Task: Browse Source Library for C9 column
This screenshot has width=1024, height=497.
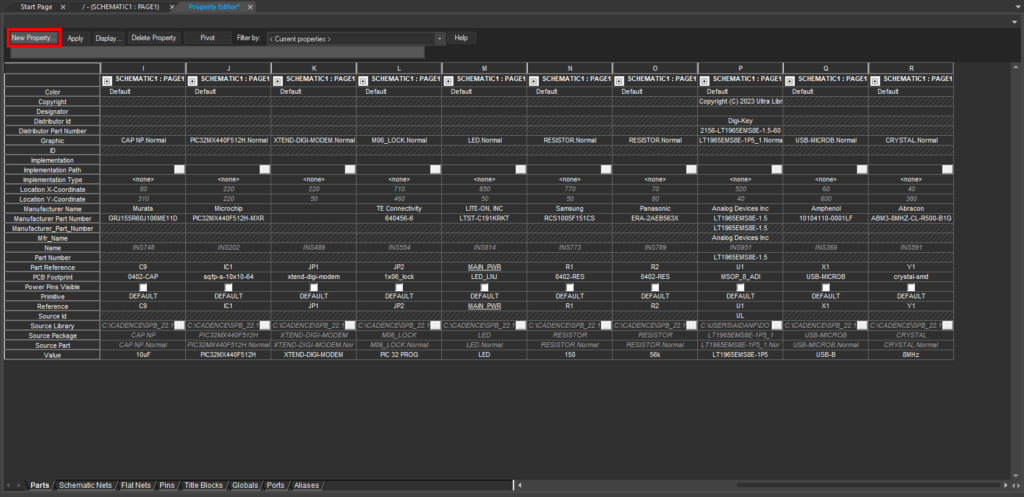Action: pos(180,325)
